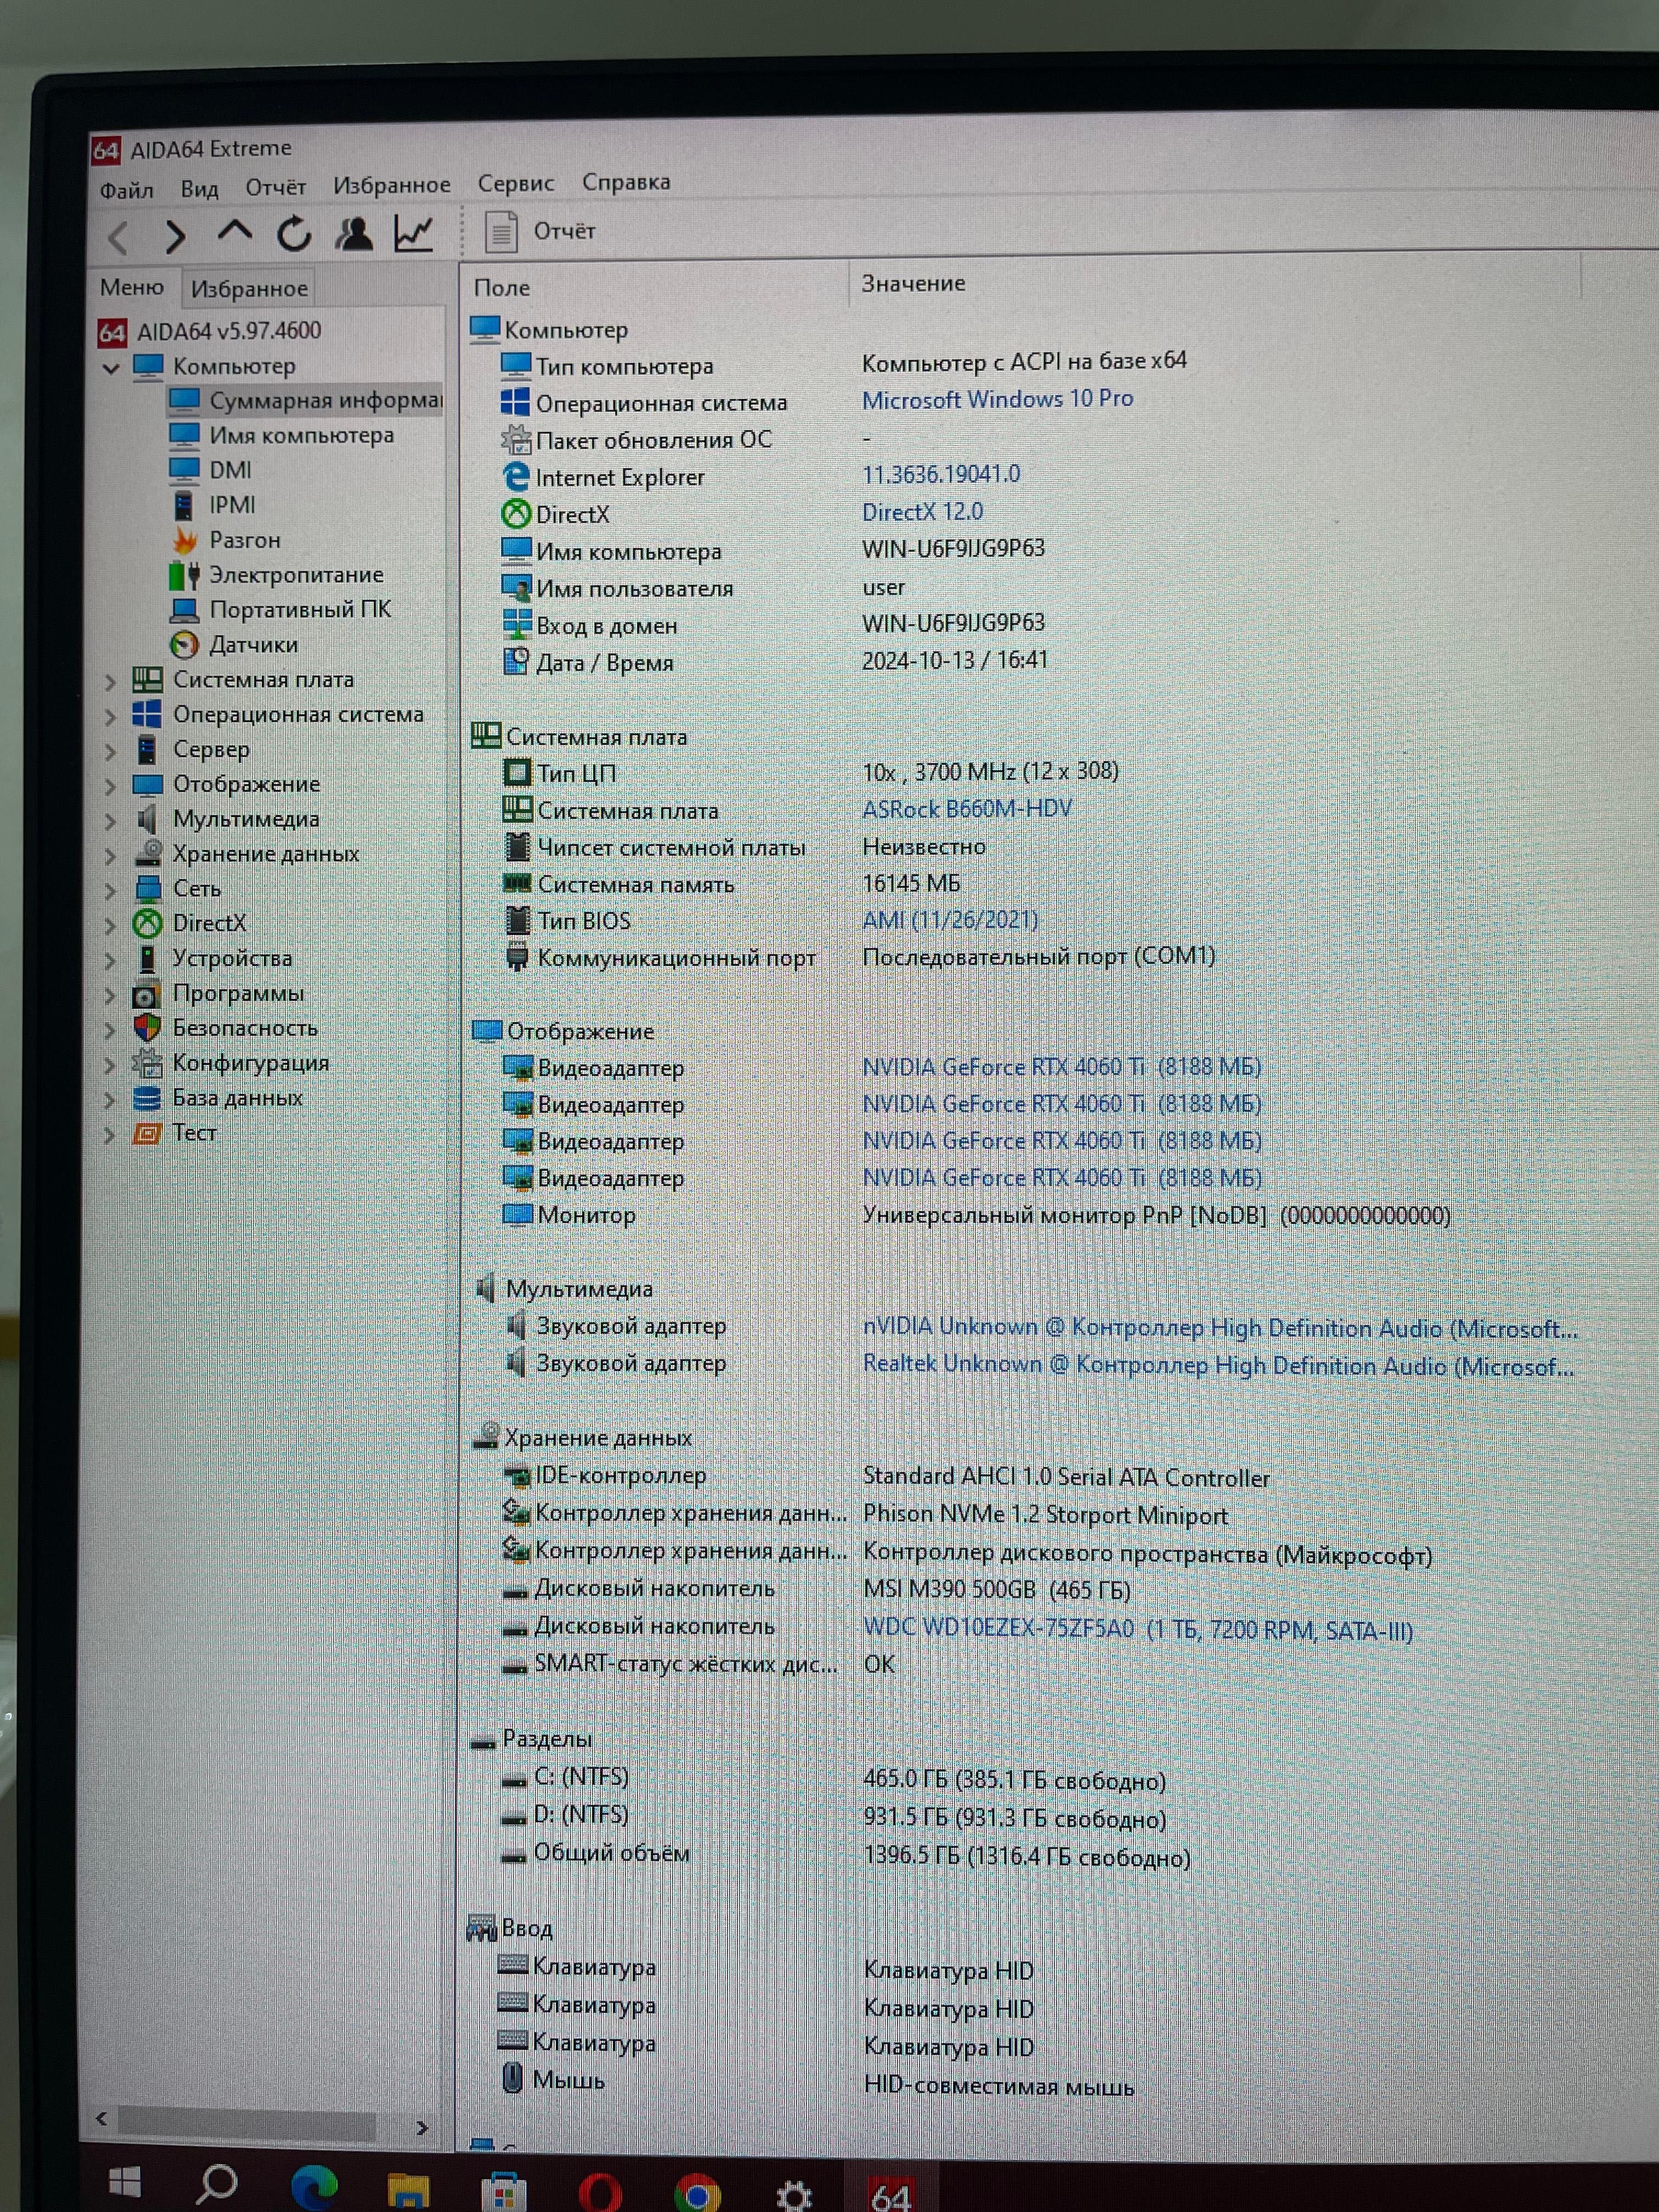1659x2212 pixels.
Task: Expand the Операционная система tree node
Action: [110, 717]
